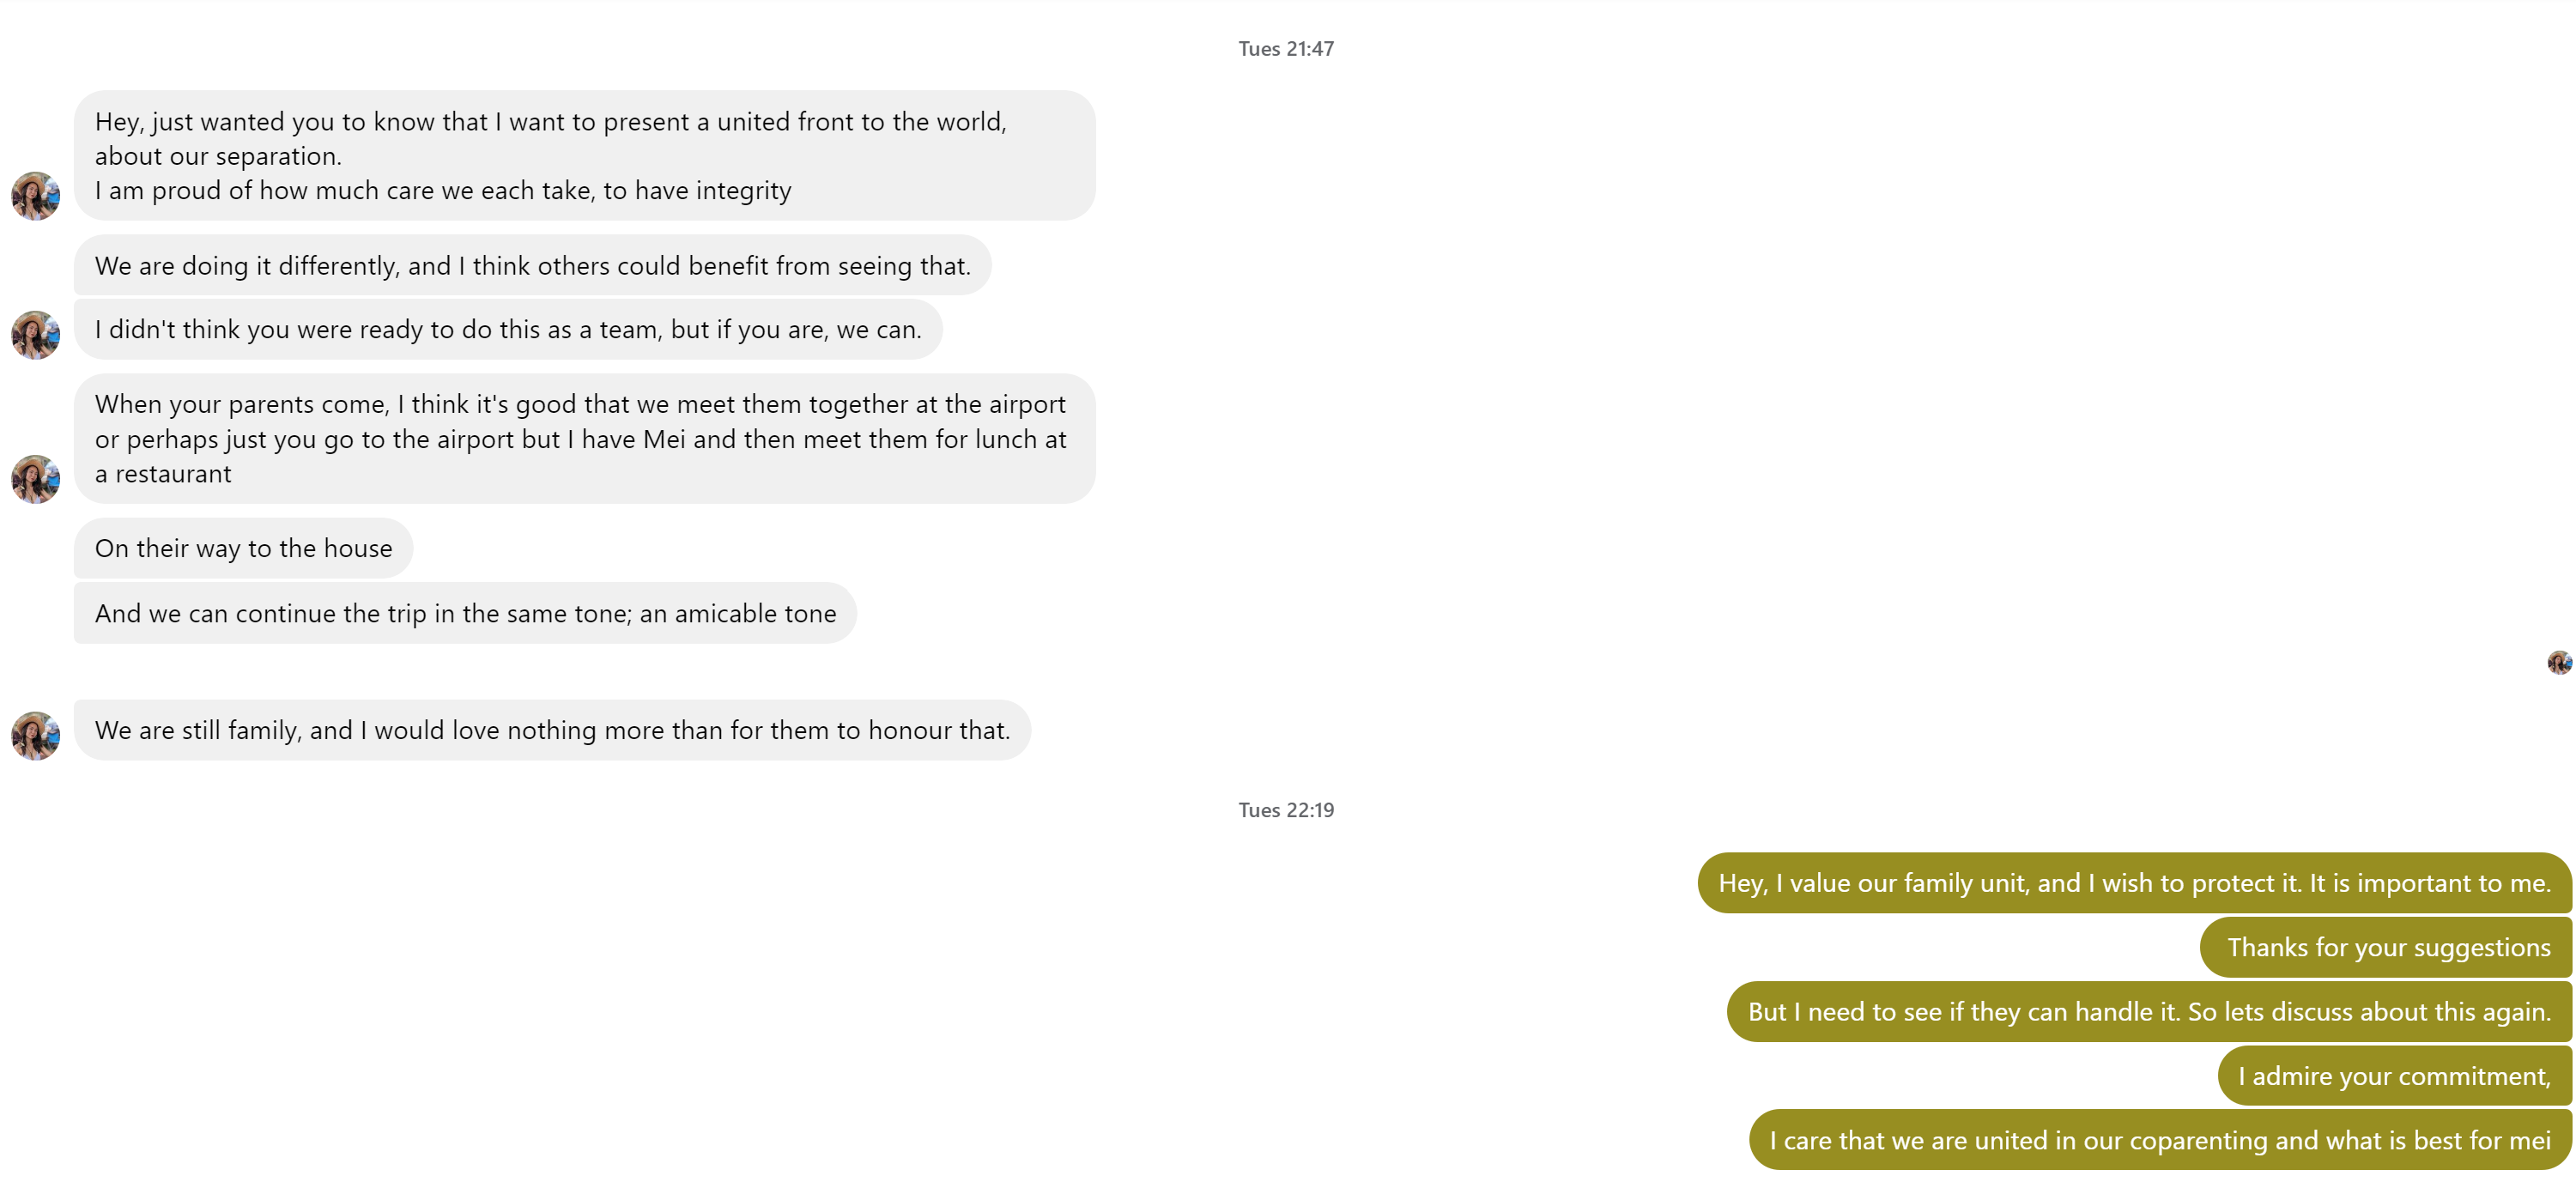Click avatar next to the "united front" message
Viewport: 2576px width, 1182px height.
pos(35,196)
